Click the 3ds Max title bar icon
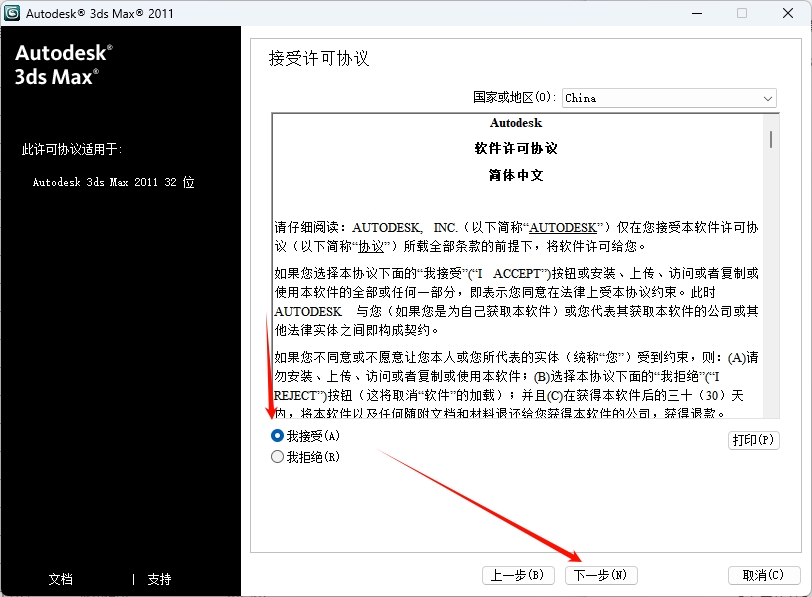Image resolution: width=812 pixels, height=597 pixels. [12, 13]
